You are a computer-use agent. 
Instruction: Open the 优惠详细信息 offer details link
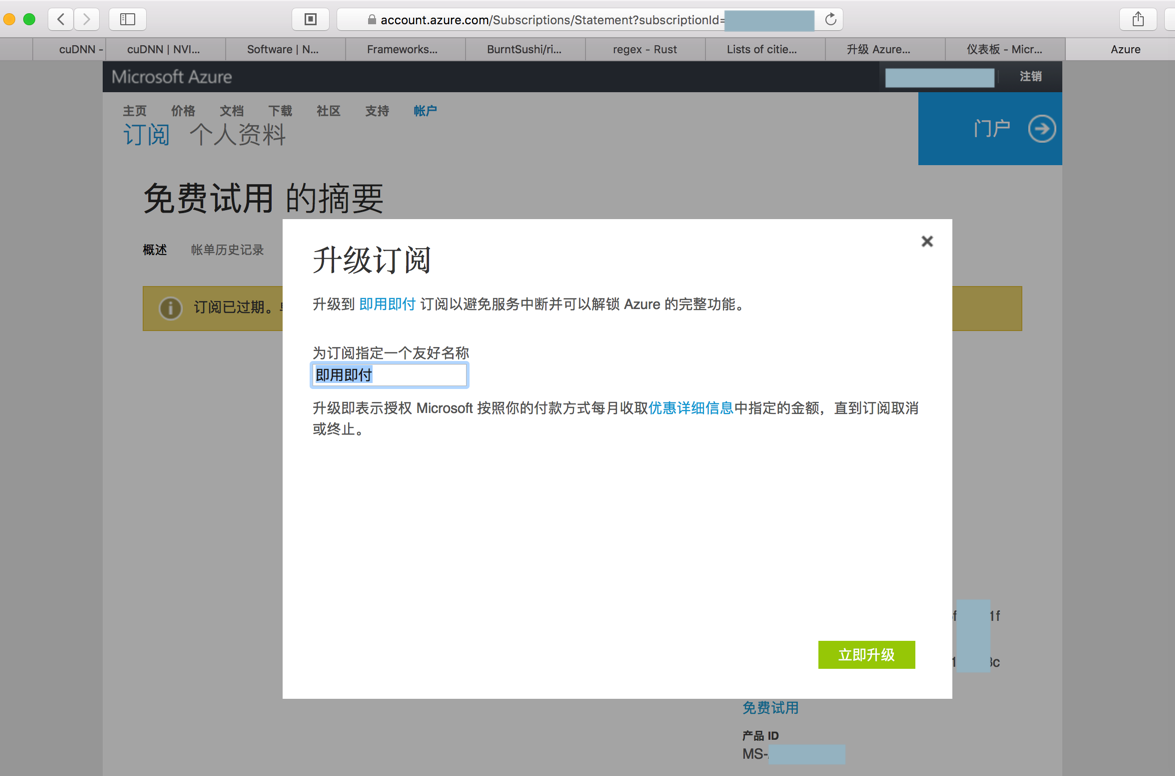(691, 408)
